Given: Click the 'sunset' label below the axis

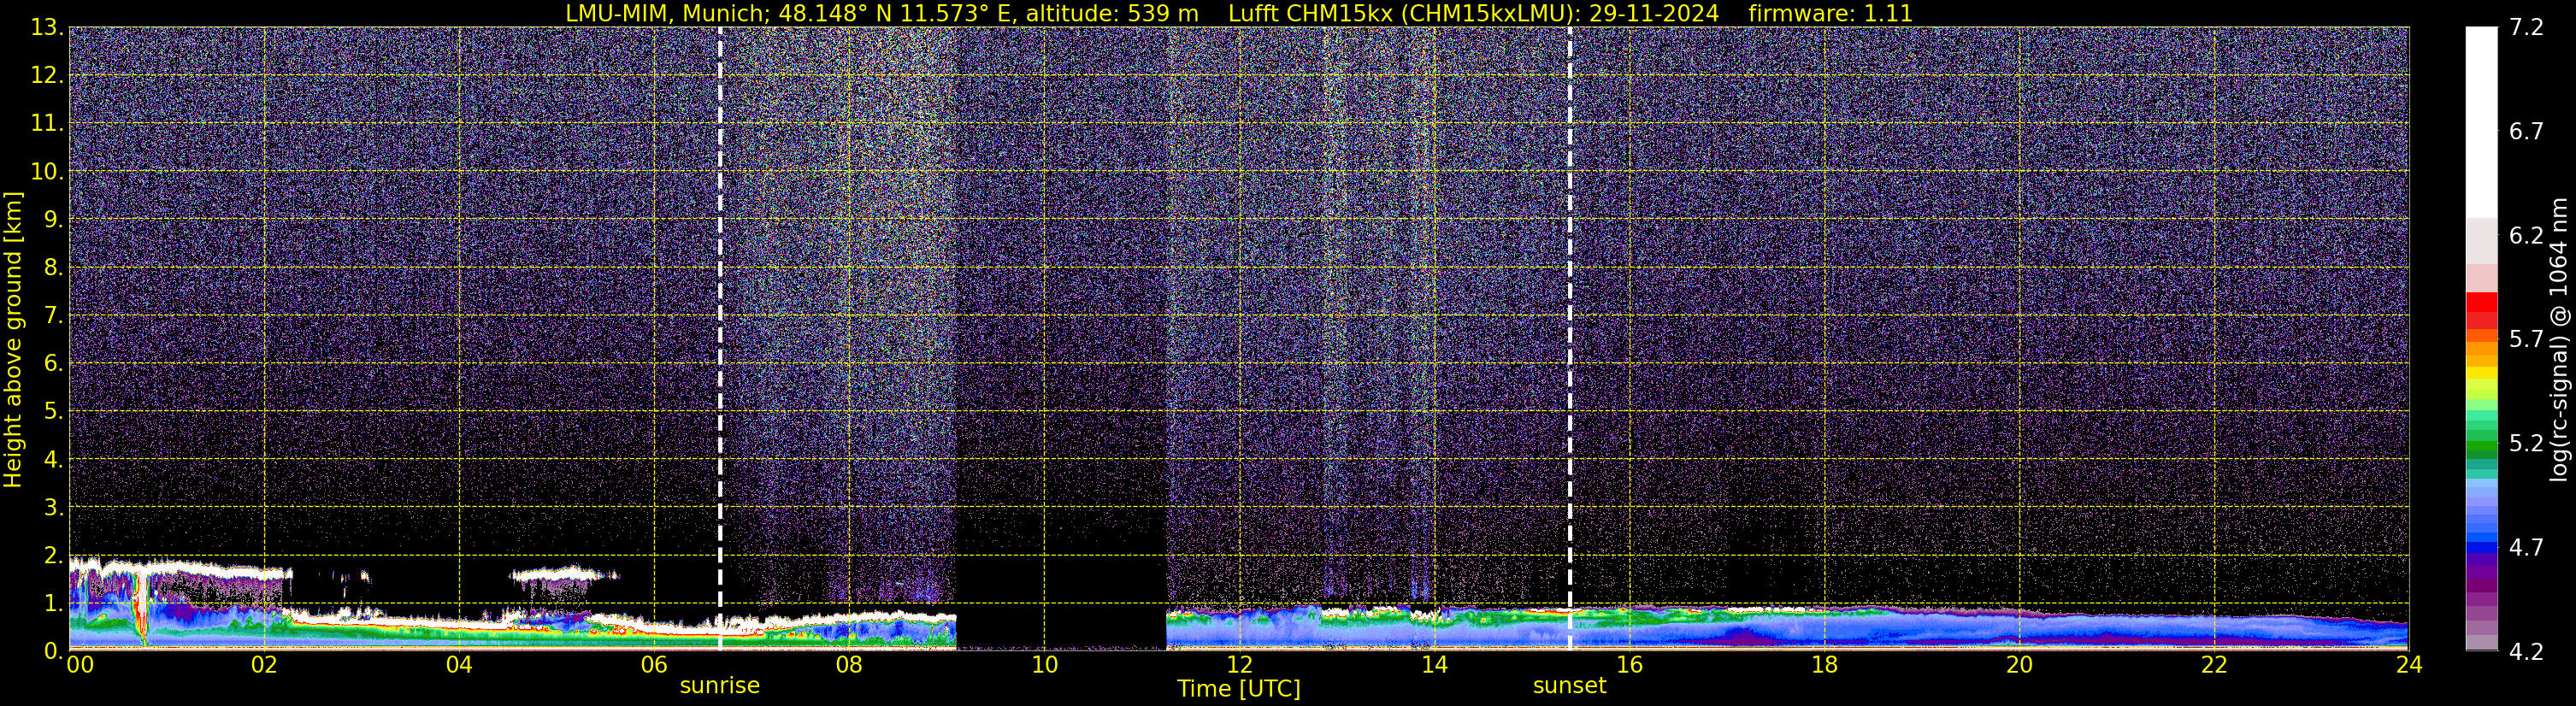Looking at the screenshot, I should click(x=1569, y=686).
